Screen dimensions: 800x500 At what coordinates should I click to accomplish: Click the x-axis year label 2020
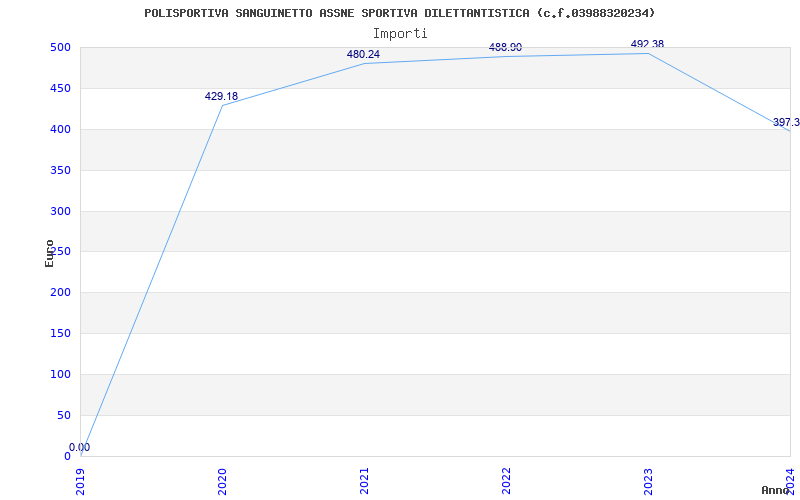pos(222,481)
